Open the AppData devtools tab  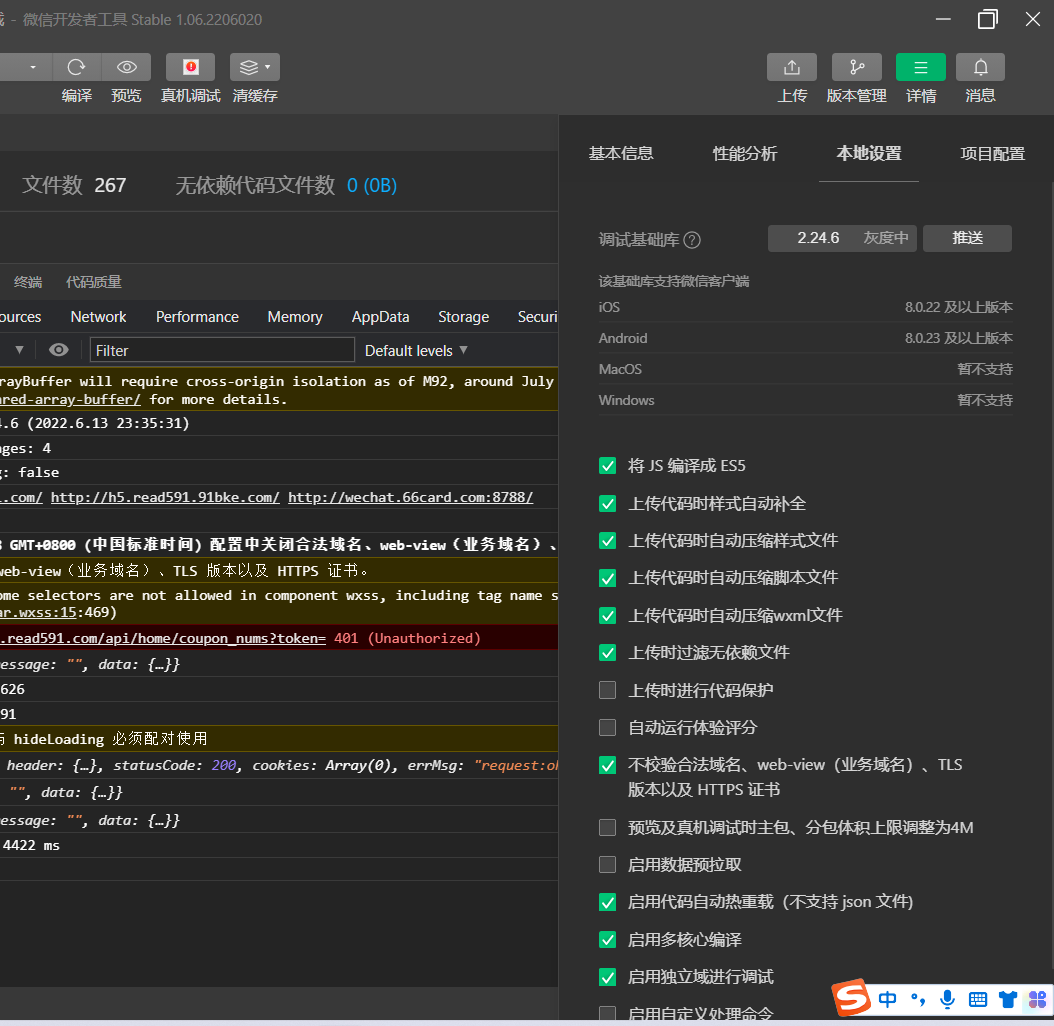tap(380, 317)
